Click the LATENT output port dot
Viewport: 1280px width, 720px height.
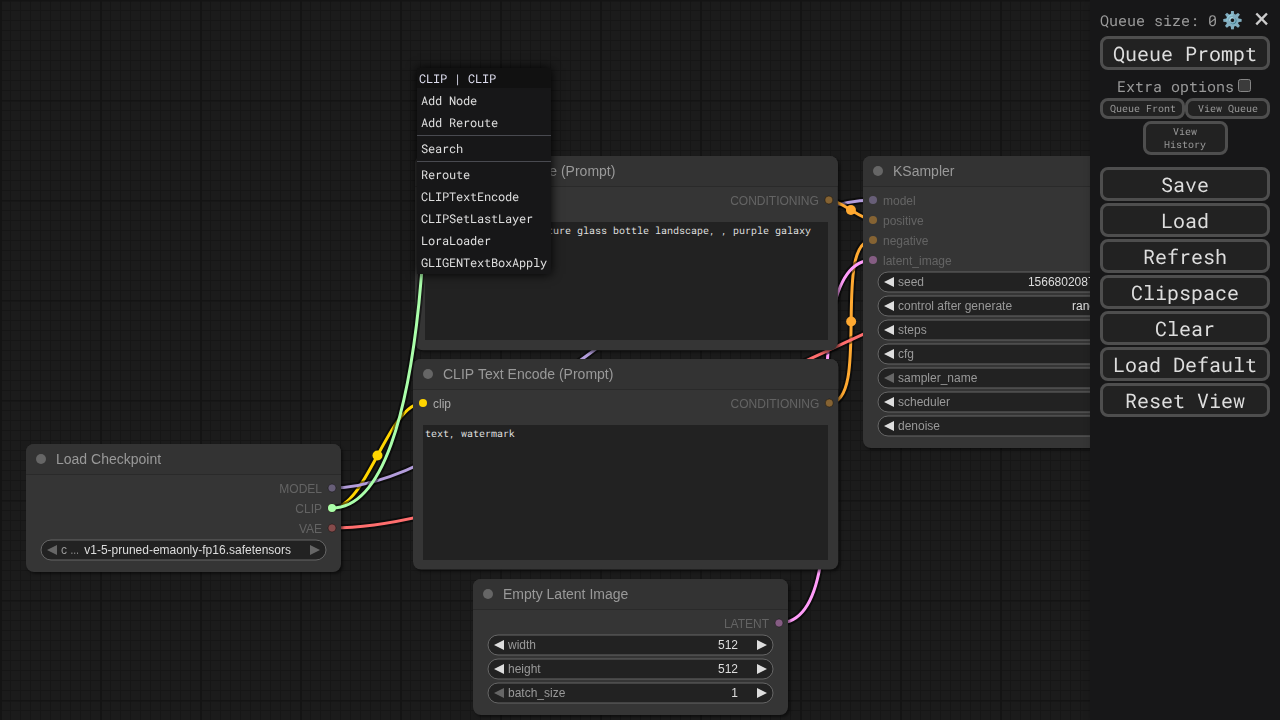point(779,623)
